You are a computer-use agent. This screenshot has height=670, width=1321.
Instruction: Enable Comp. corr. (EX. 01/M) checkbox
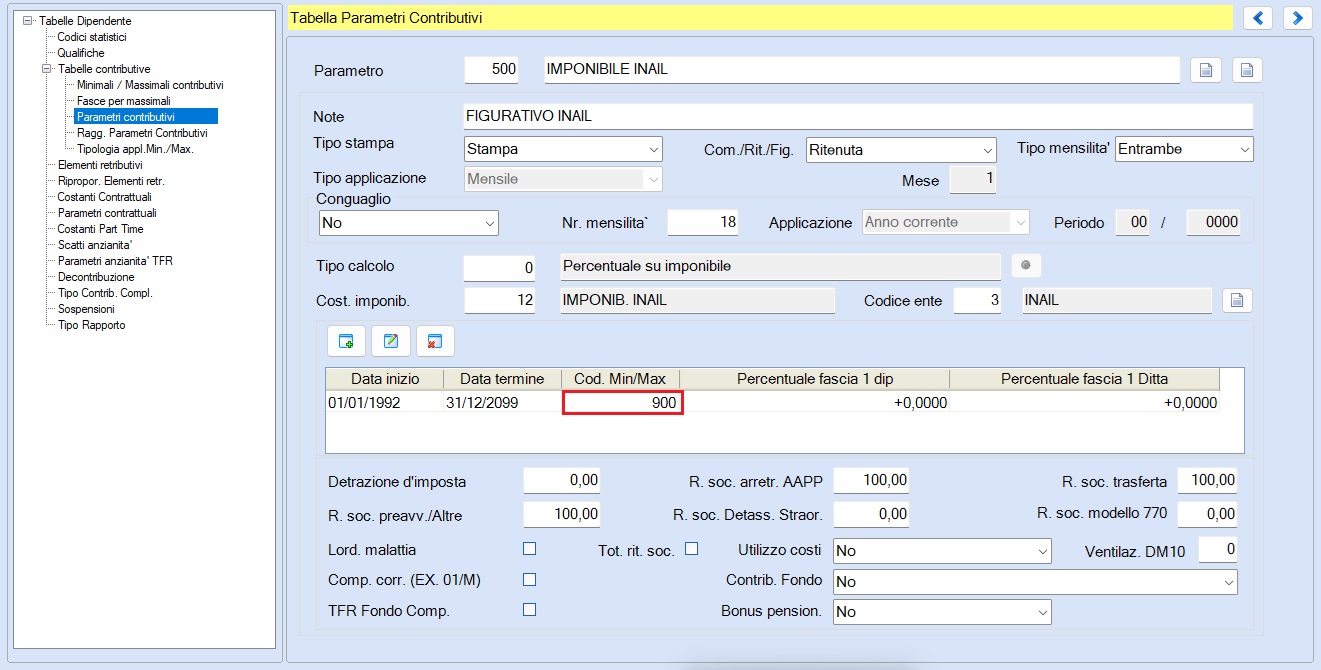pos(530,580)
